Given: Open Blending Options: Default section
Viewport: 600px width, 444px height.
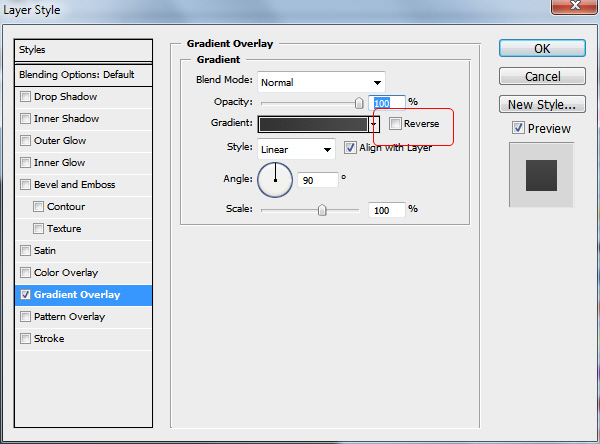Looking at the screenshot, I should (83, 75).
